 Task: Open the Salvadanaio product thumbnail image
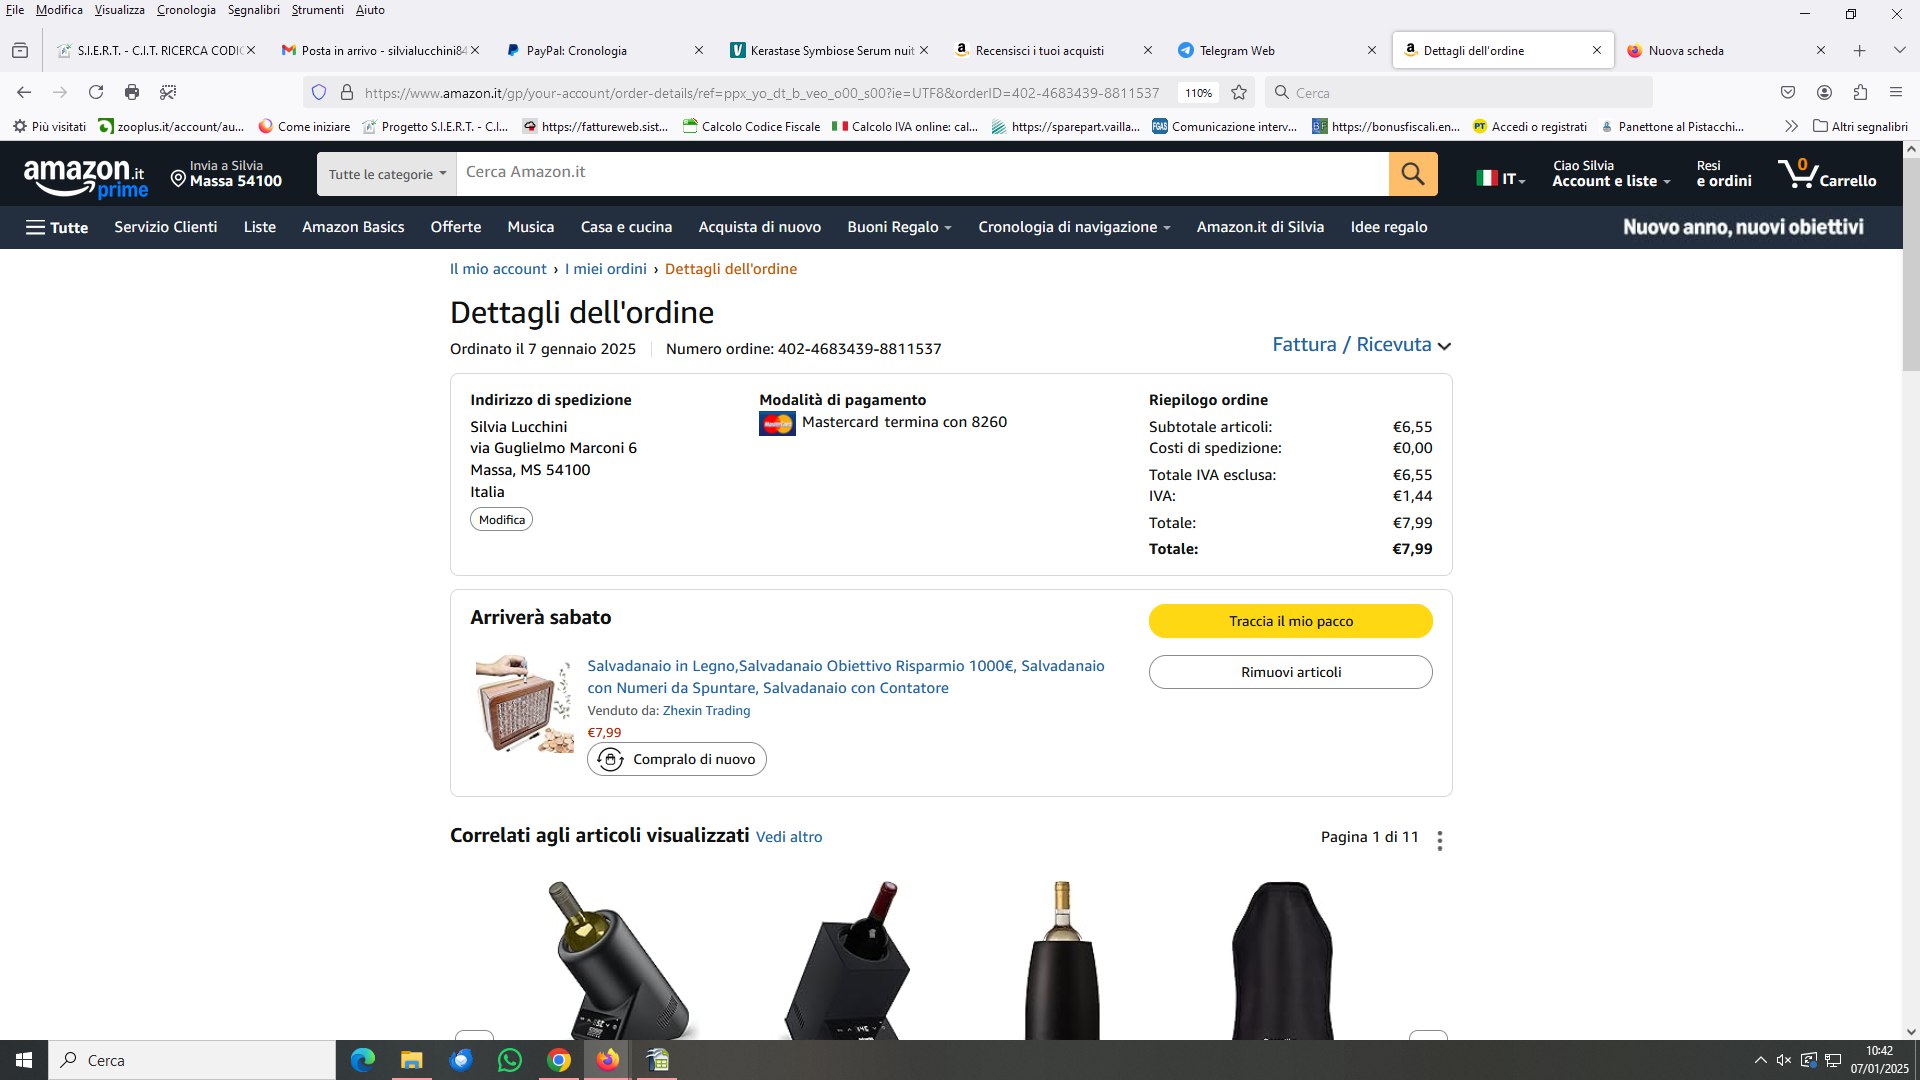[x=524, y=704]
